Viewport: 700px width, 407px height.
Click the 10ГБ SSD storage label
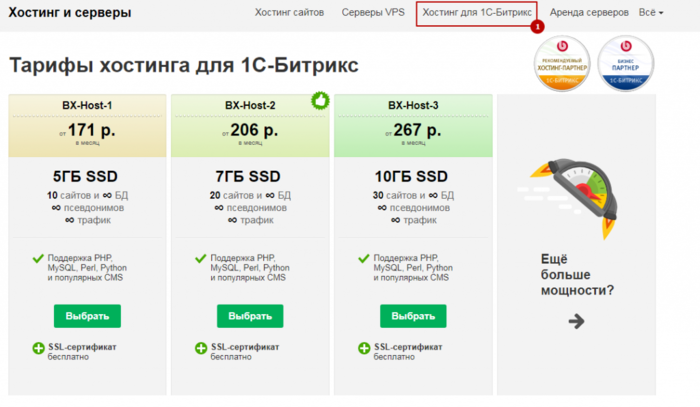(x=411, y=176)
